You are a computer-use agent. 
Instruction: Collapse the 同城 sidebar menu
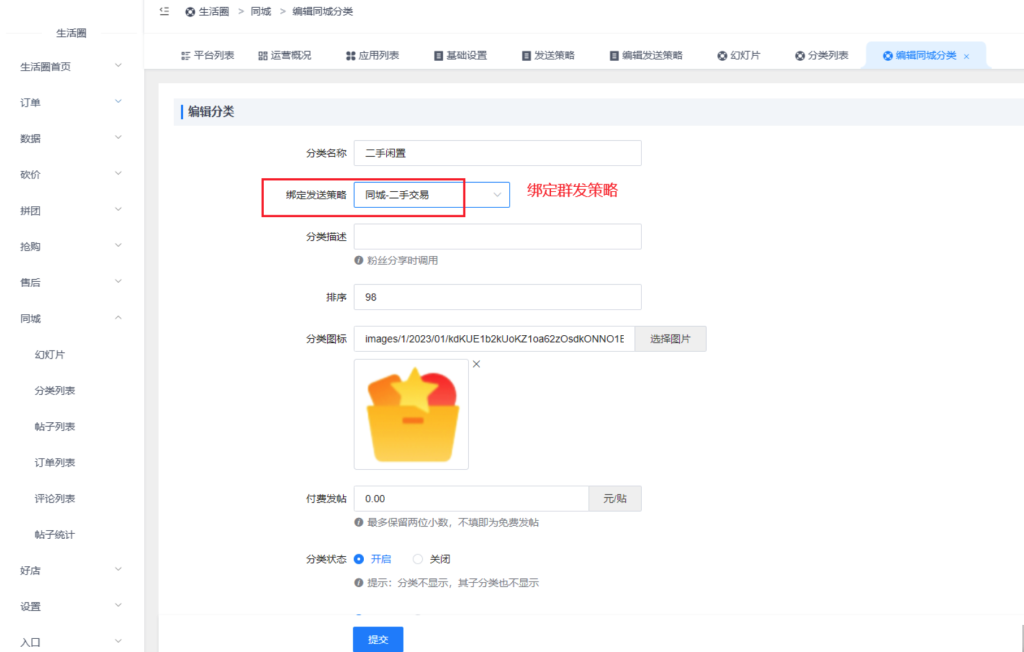point(118,318)
